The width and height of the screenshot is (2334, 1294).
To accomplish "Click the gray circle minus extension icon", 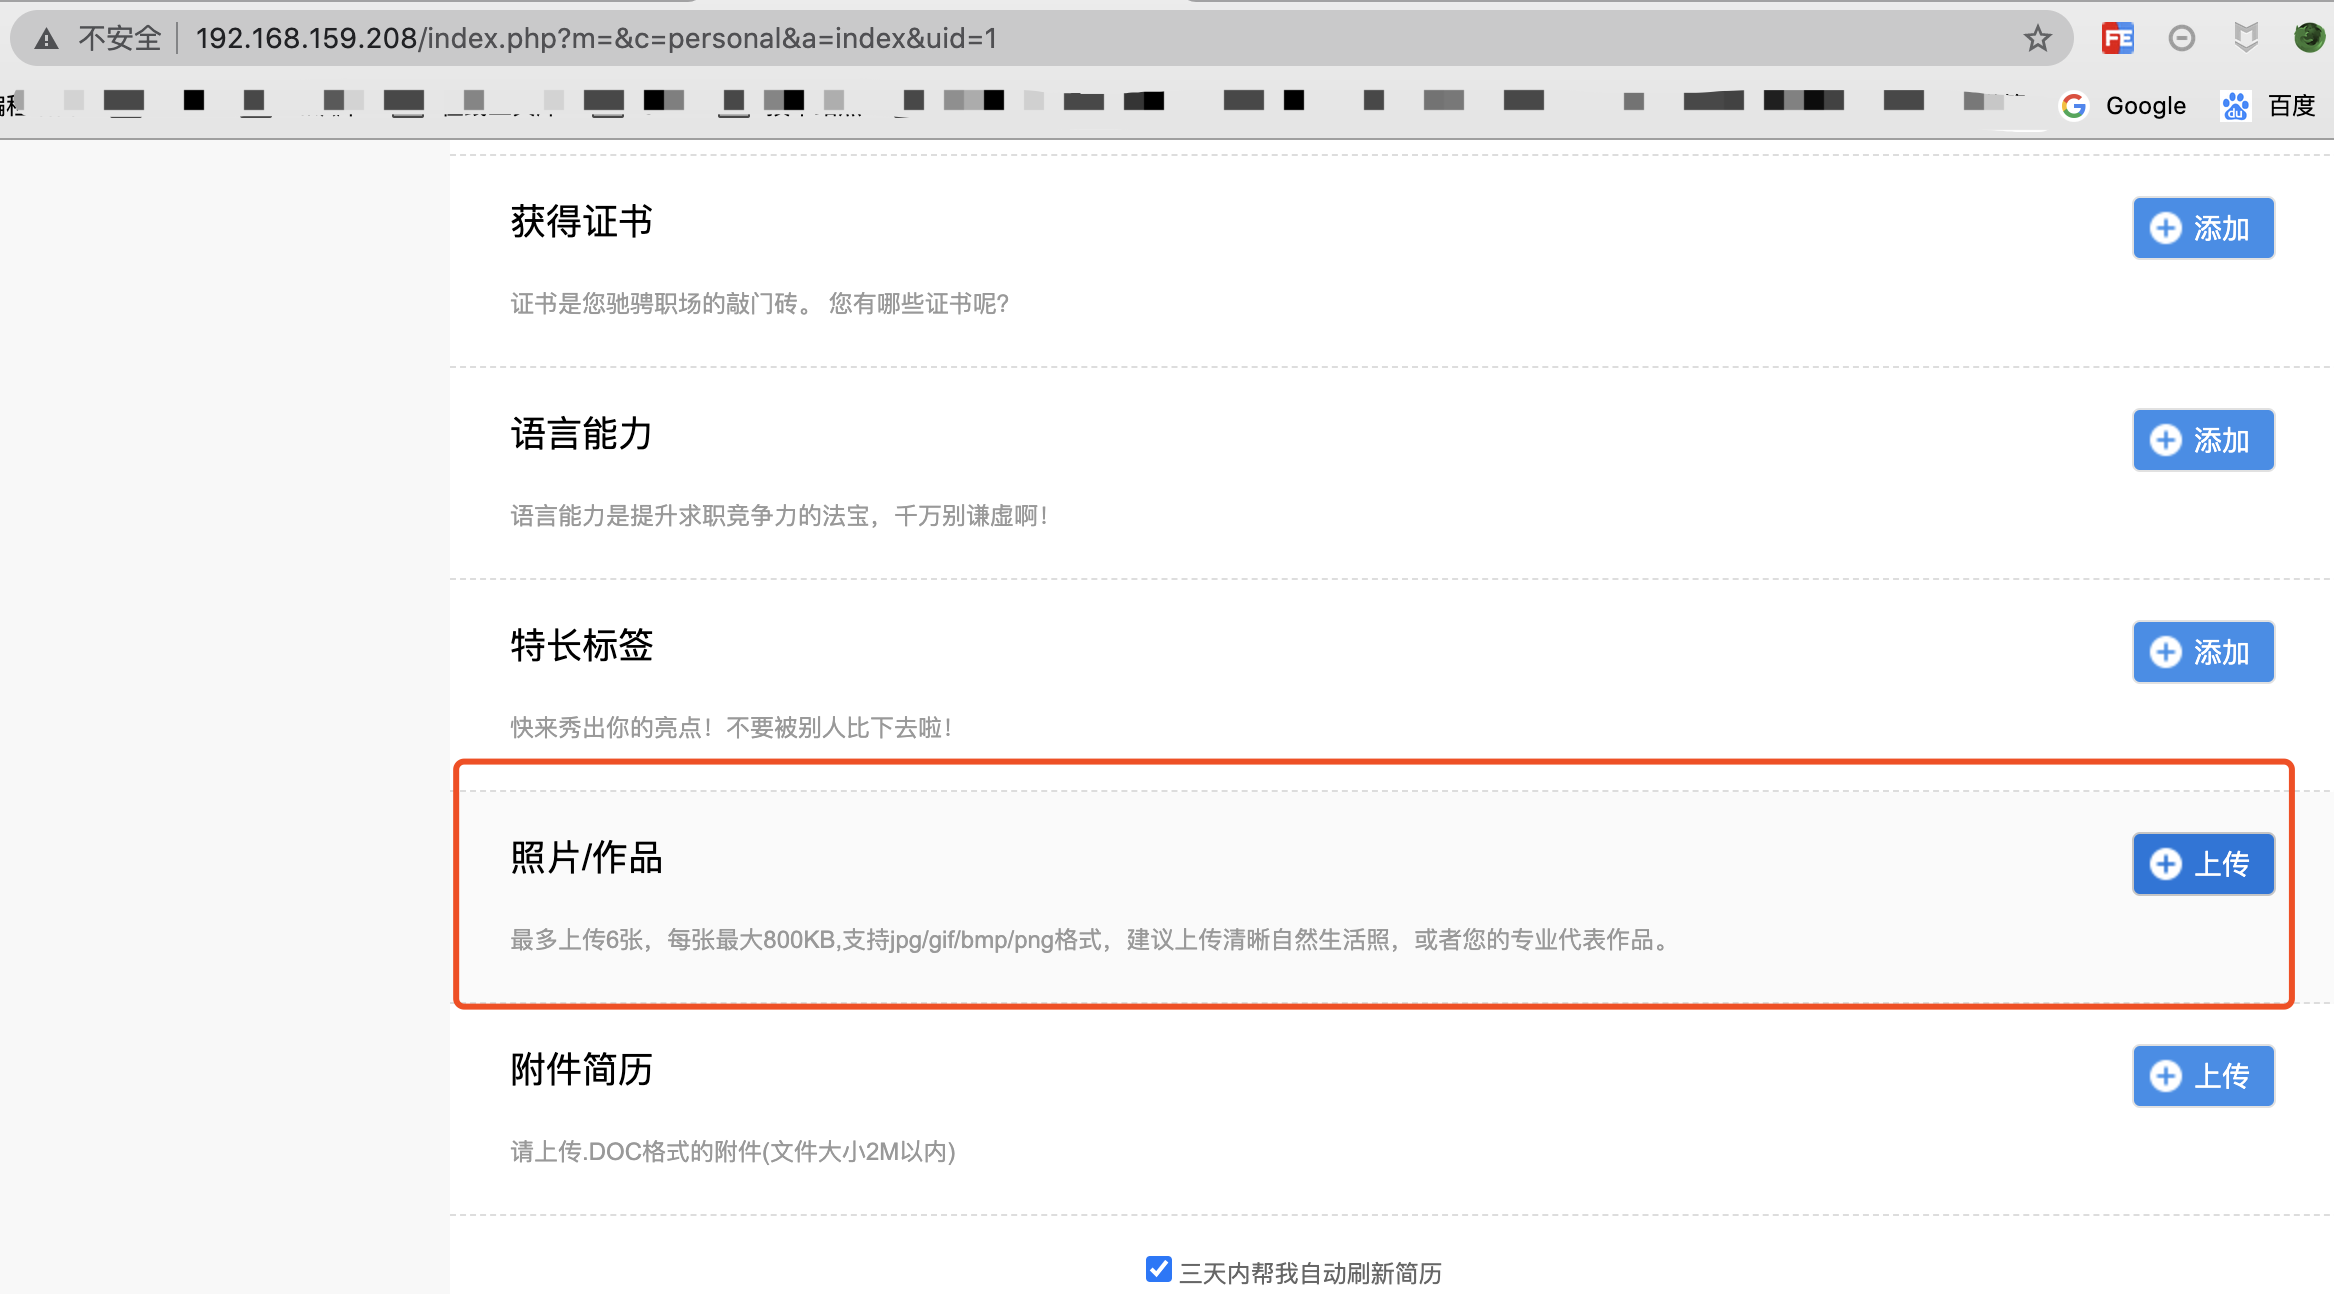I will click(x=2182, y=38).
